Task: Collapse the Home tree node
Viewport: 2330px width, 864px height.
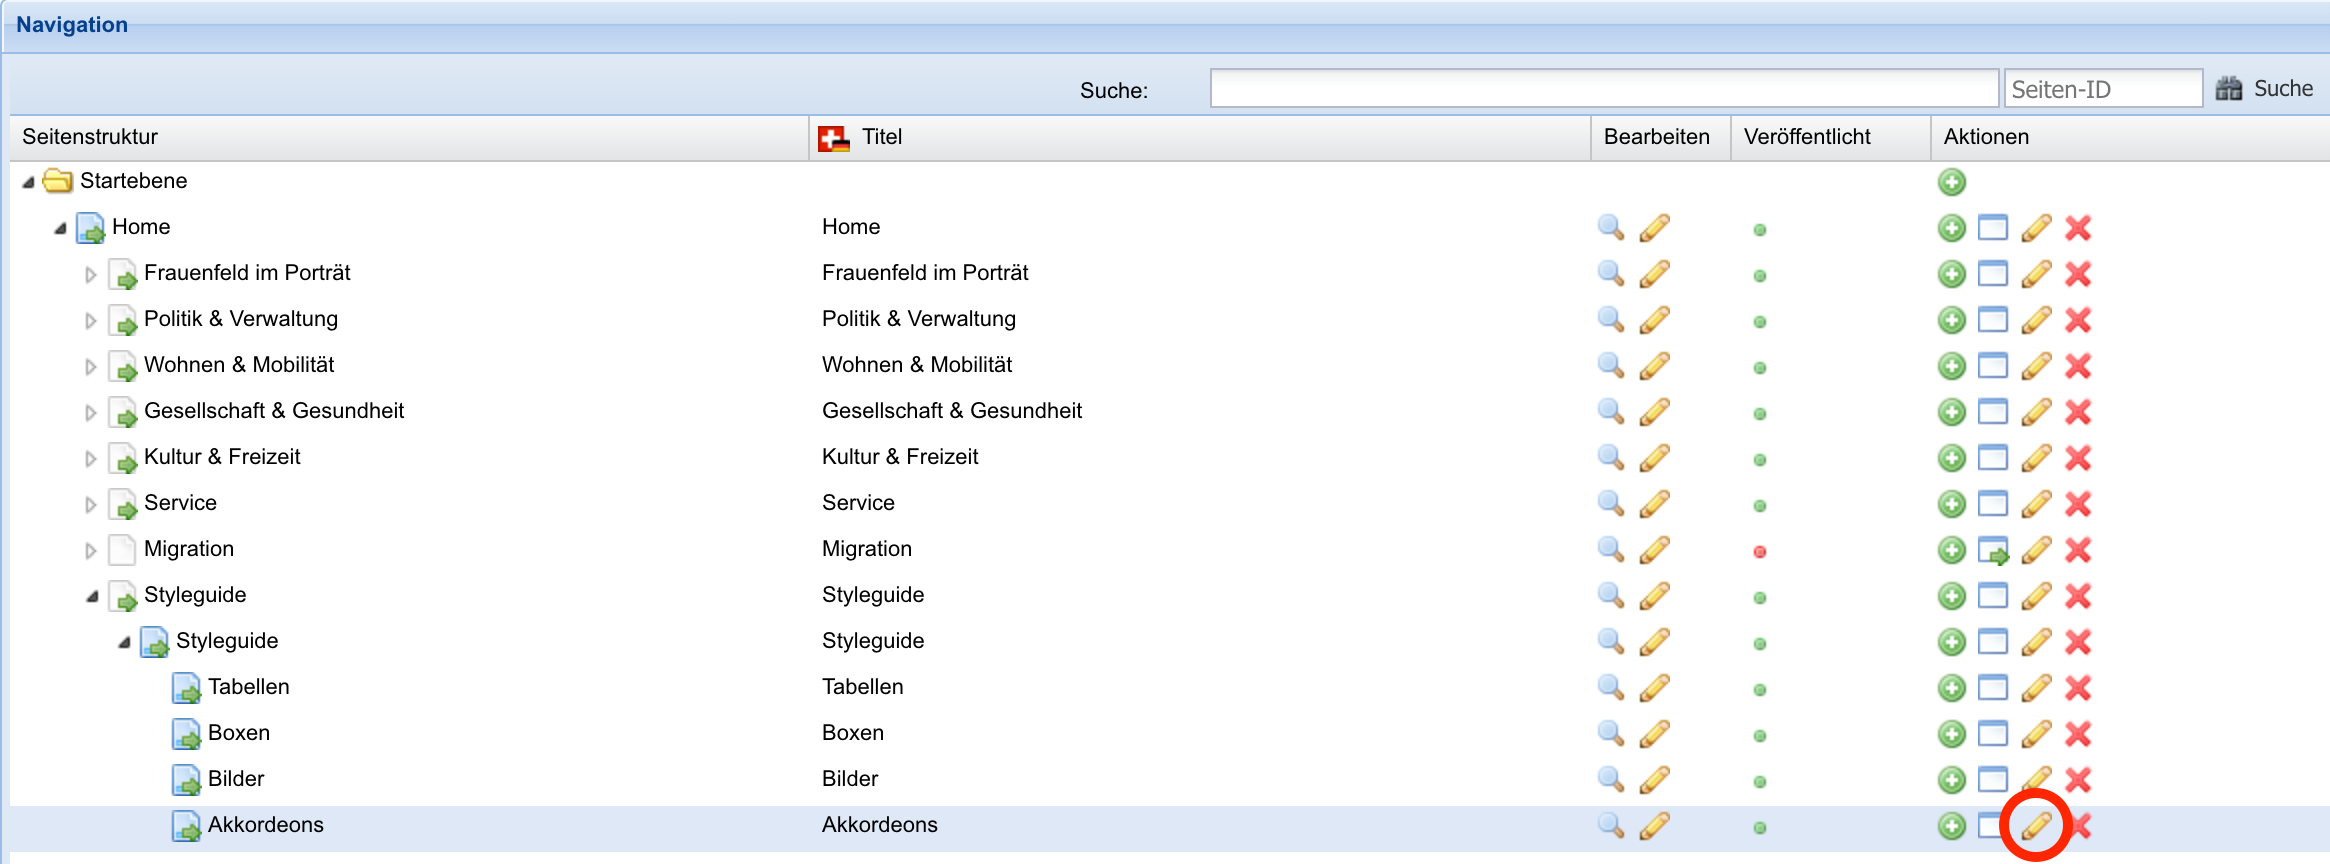Action: coord(60,228)
